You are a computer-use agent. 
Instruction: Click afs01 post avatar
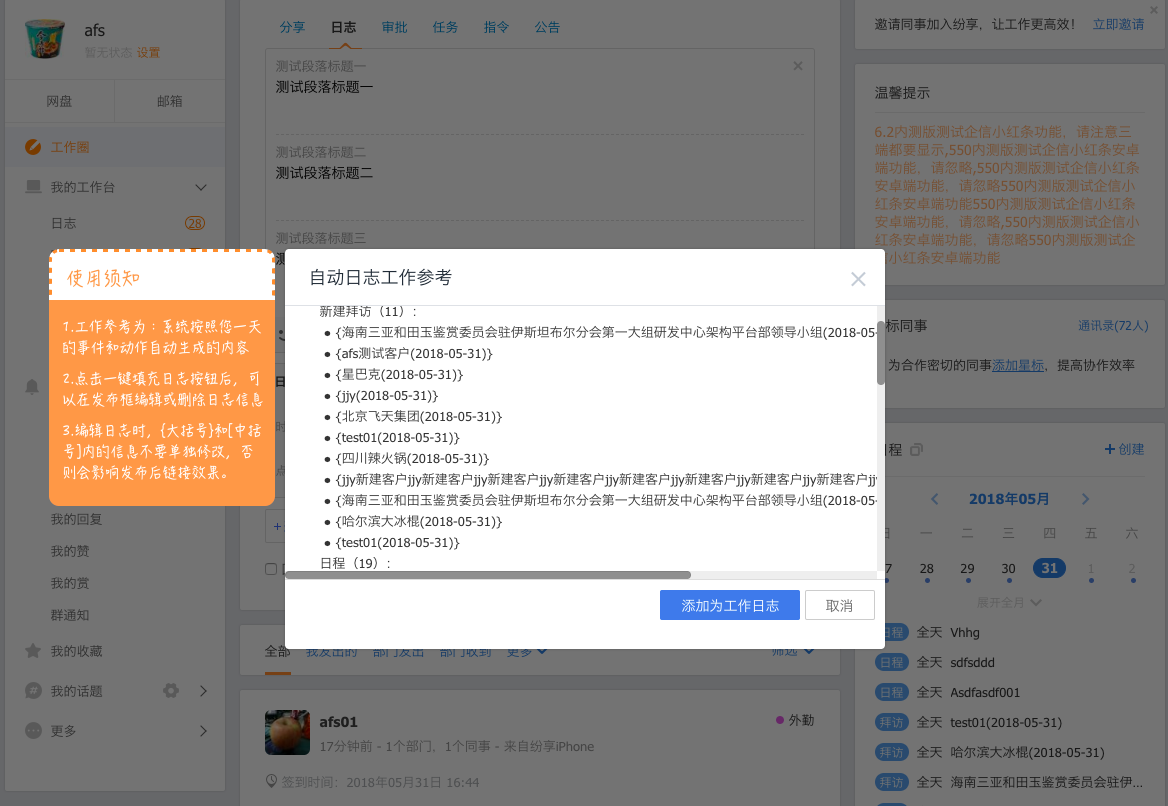click(287, 732)
